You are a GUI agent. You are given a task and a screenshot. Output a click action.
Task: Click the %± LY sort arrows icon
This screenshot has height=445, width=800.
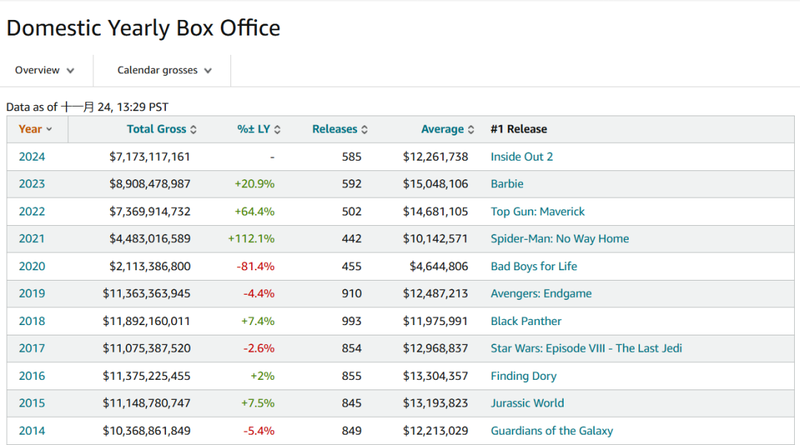[277, 130]
